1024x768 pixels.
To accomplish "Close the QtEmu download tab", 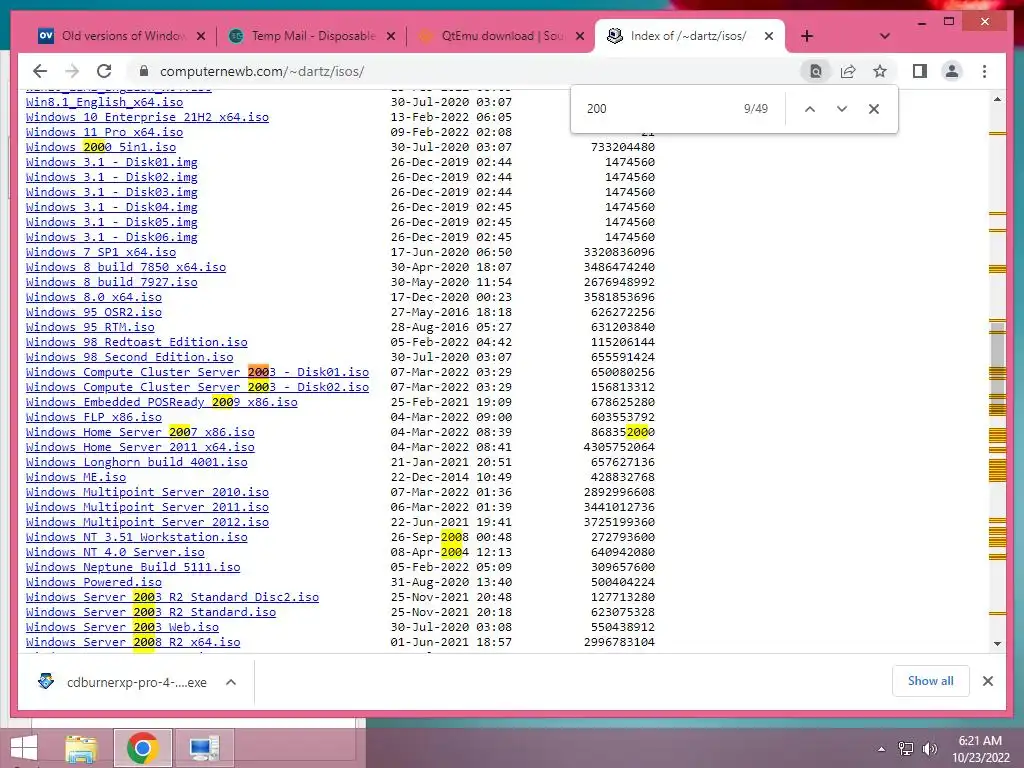I will click(579, 36).
